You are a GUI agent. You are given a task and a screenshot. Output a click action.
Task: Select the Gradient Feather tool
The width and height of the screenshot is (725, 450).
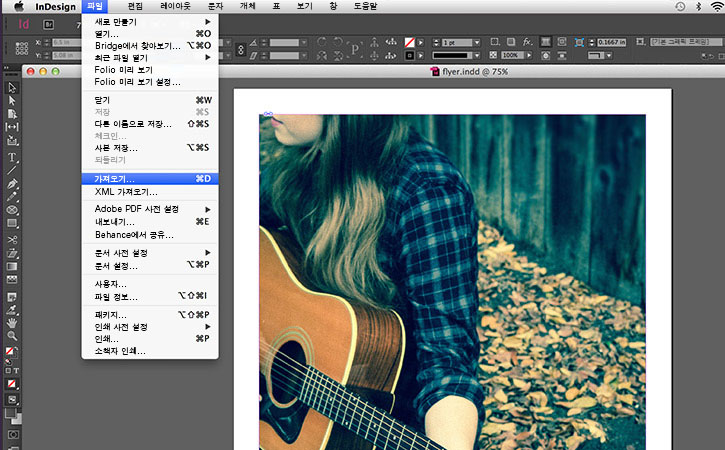12,279
